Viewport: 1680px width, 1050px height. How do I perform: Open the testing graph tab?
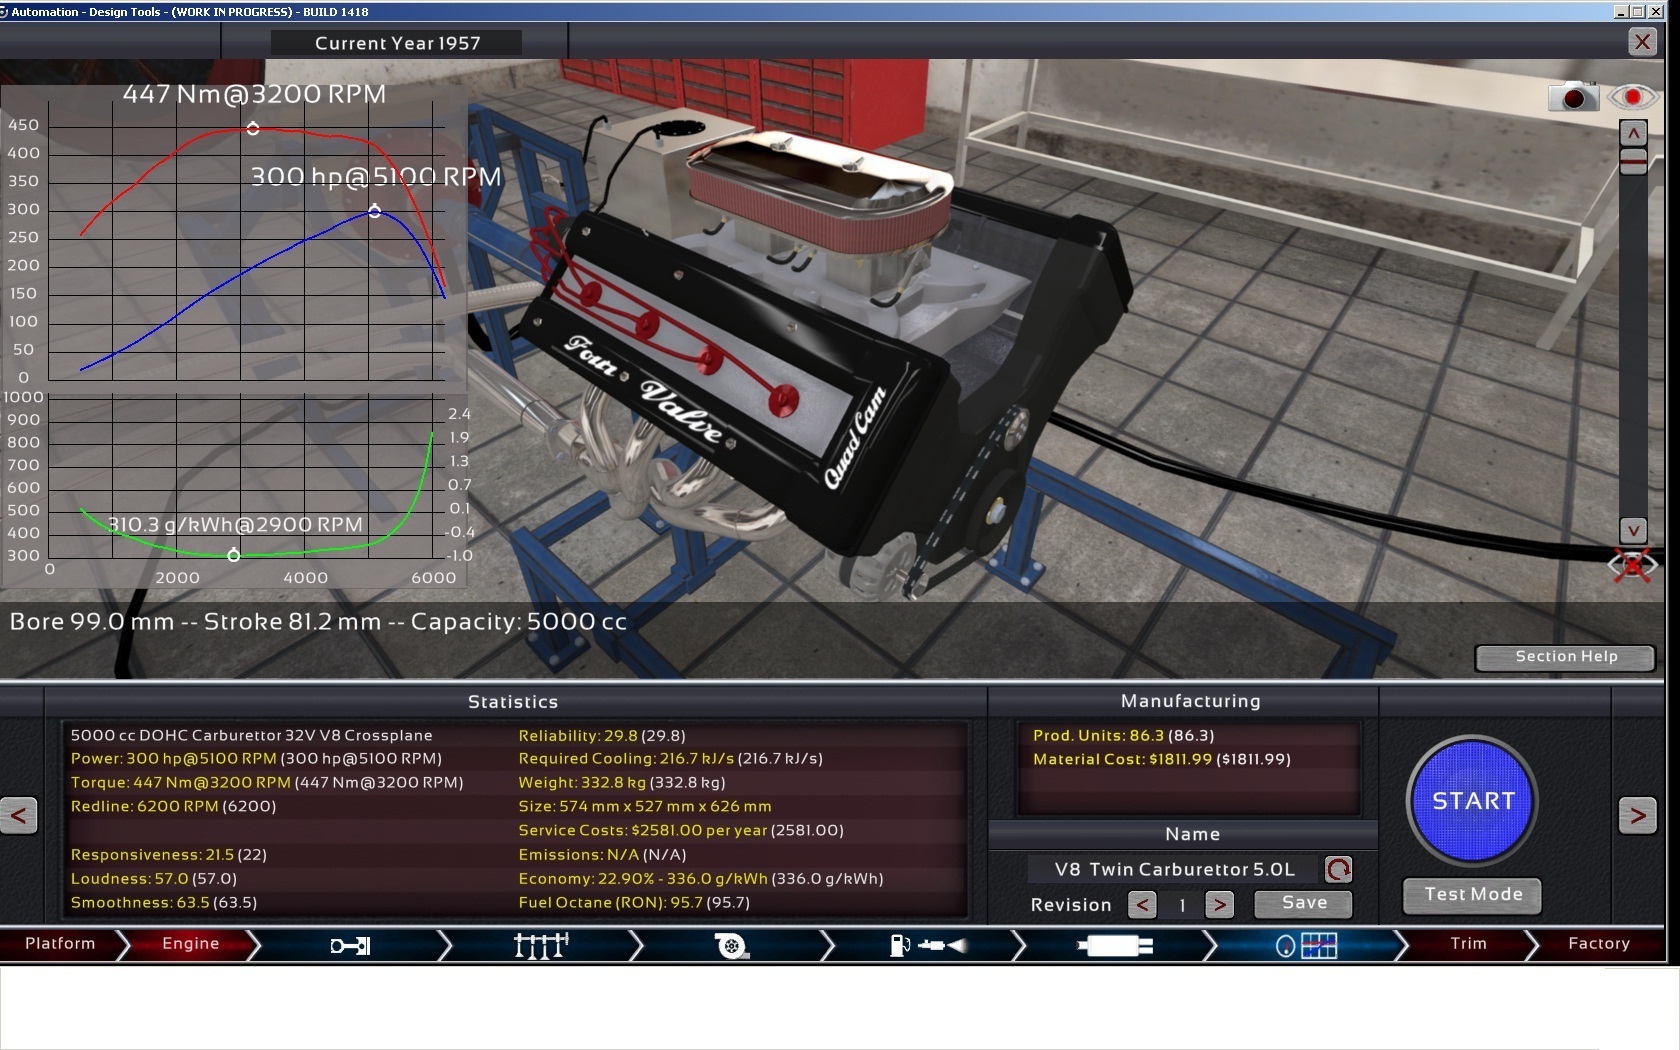pos(1306,945)
